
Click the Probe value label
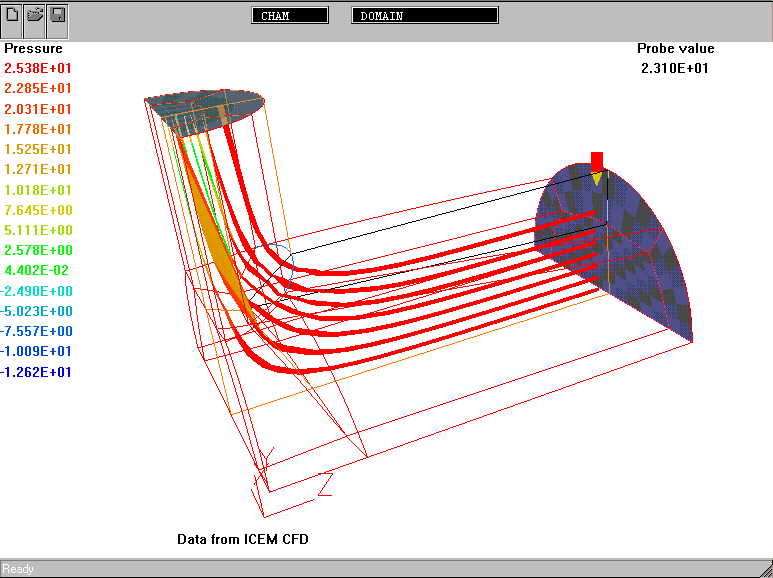tap(675, 48)
